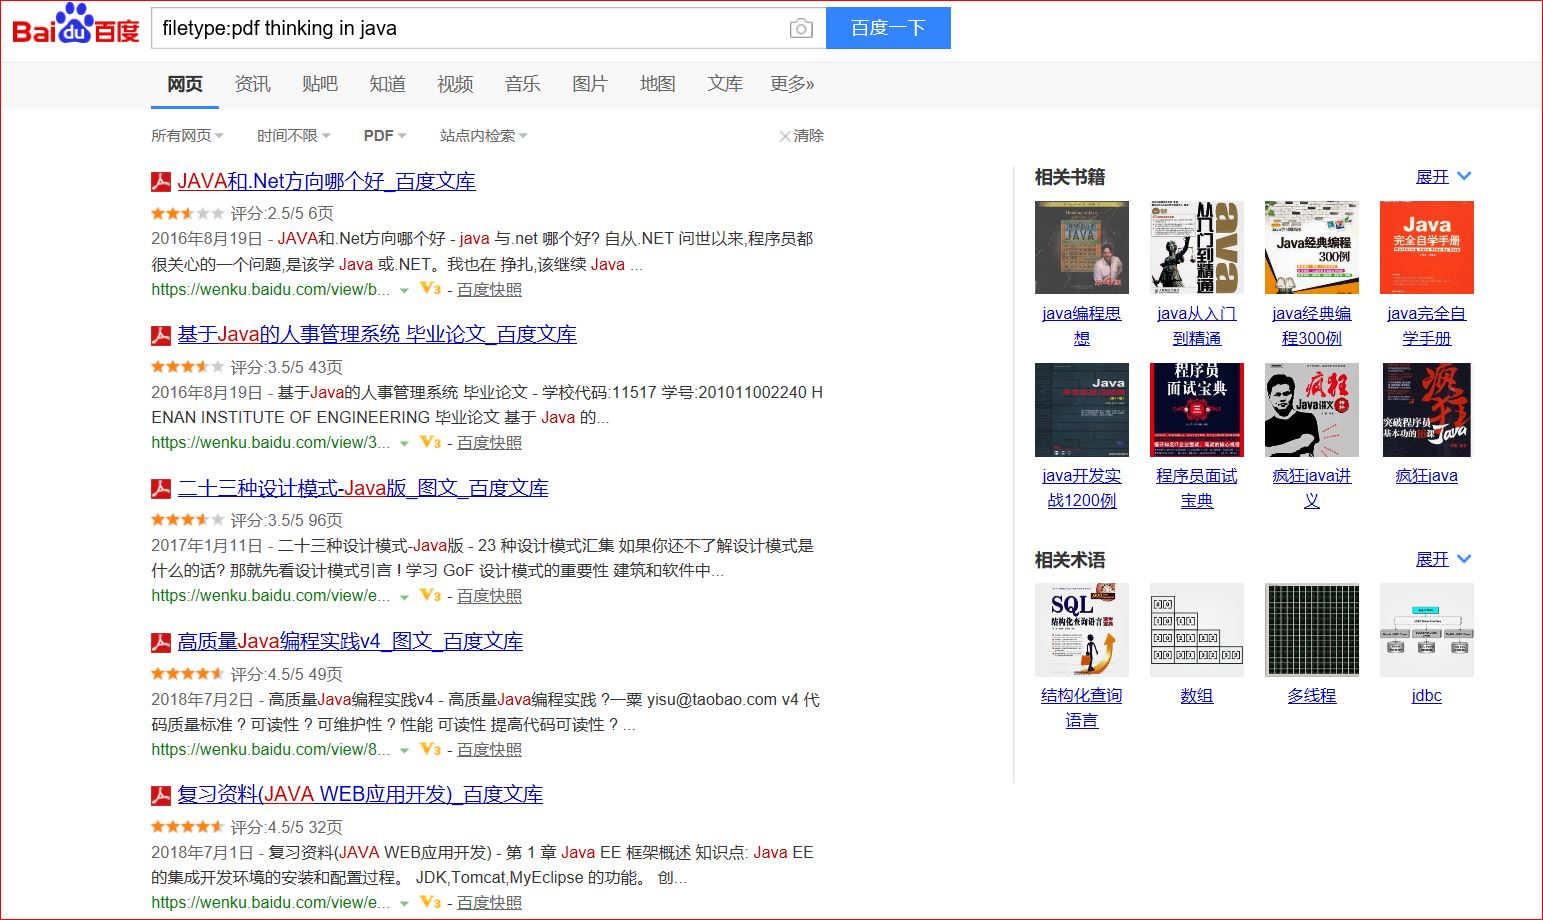Click the Java经典编程300例 book cover
The height and width of the screenshot is (920, 1543).
point(1312,247)
